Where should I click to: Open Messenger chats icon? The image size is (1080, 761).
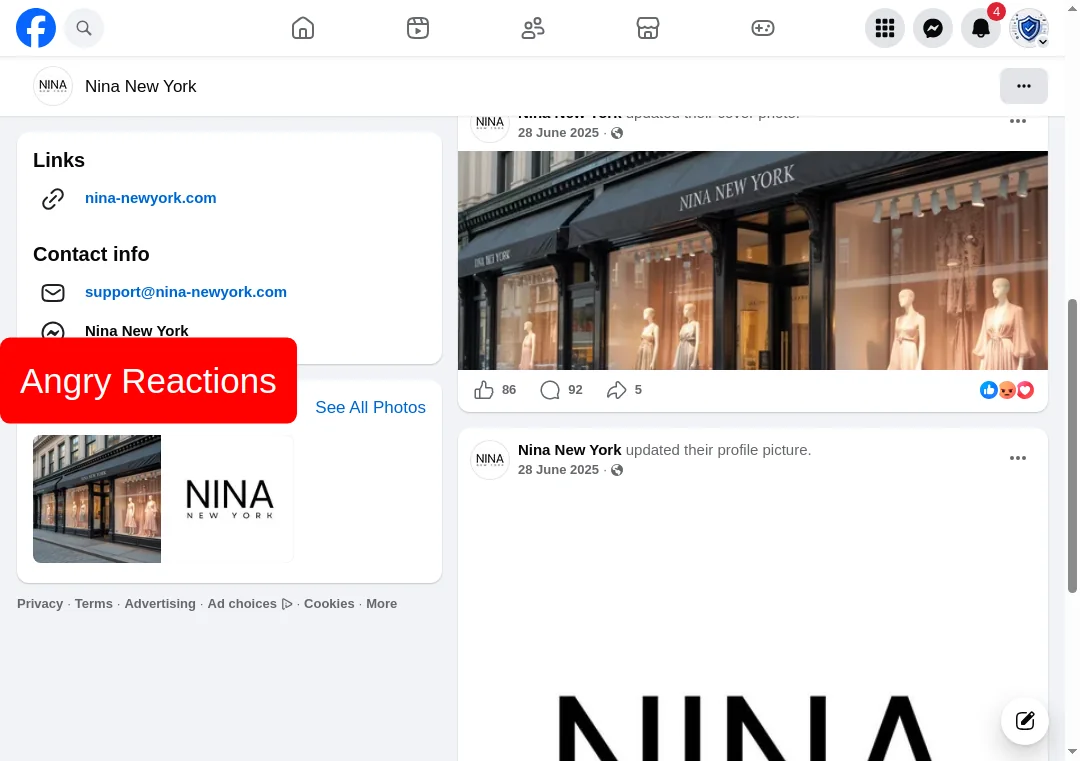point(933,28)
